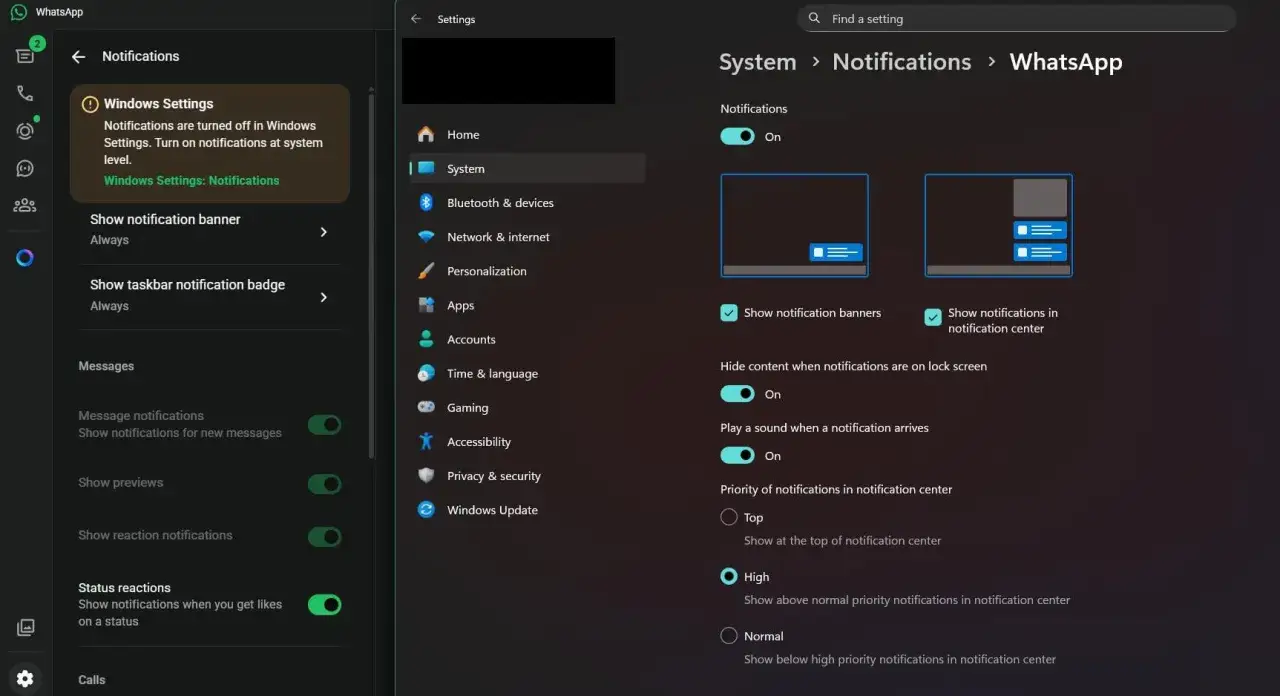Click the WhatsApp notifications panel scrollbar

point(372,275)
